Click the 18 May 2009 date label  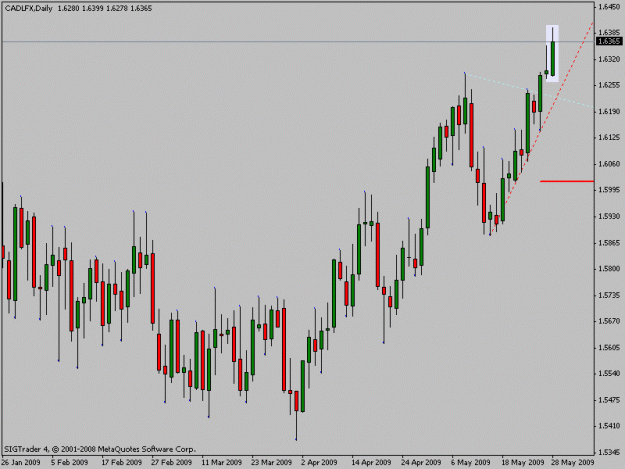click(523, 462)
